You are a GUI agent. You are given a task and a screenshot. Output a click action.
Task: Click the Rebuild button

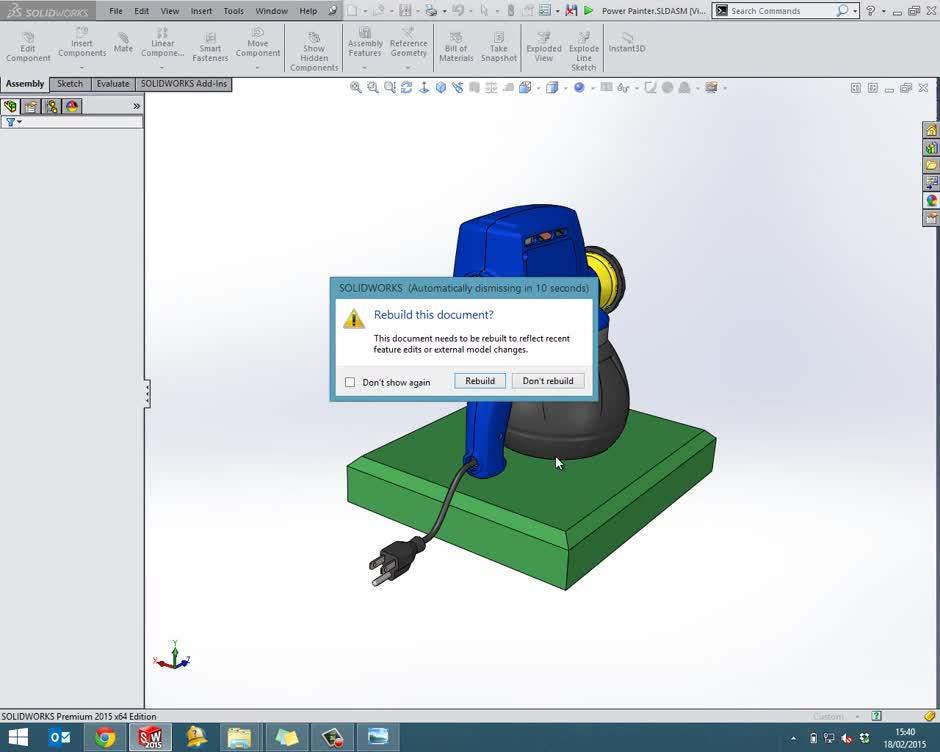pos(480,381)
